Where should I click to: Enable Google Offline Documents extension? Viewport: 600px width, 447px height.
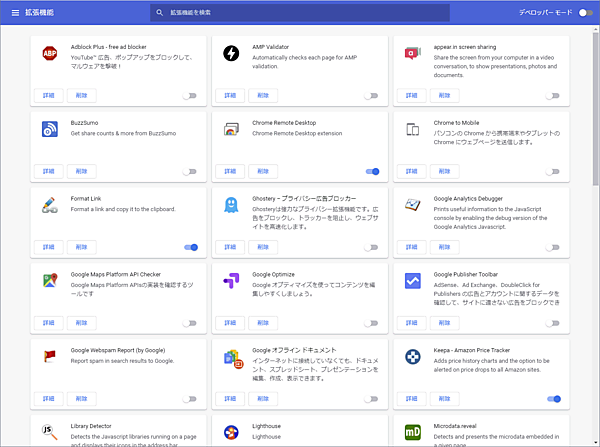pos(371,399)
